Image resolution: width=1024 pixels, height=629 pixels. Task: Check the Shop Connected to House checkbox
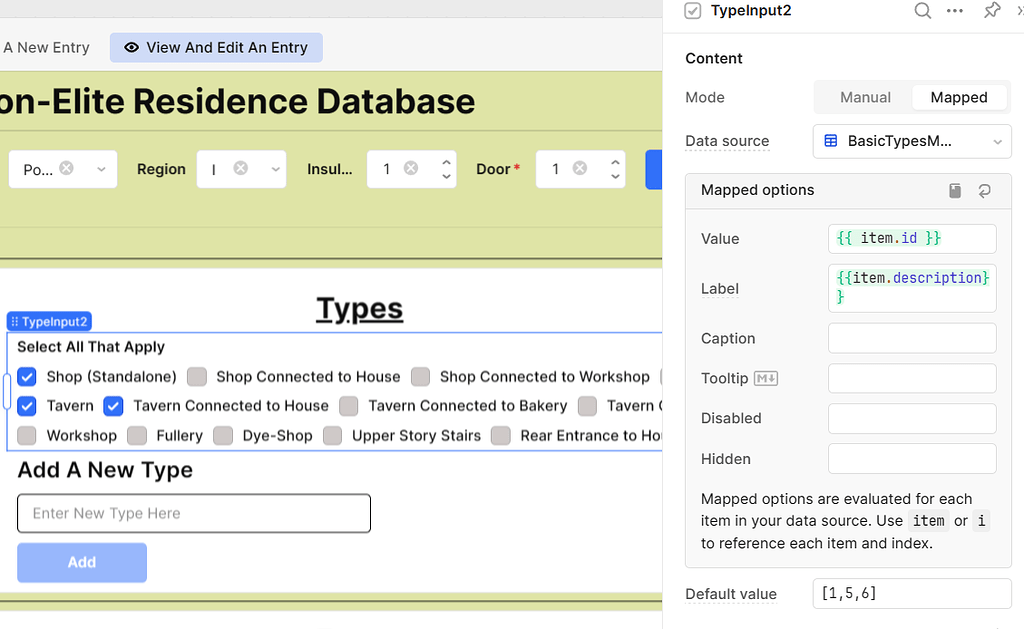[x=197, y=377]
